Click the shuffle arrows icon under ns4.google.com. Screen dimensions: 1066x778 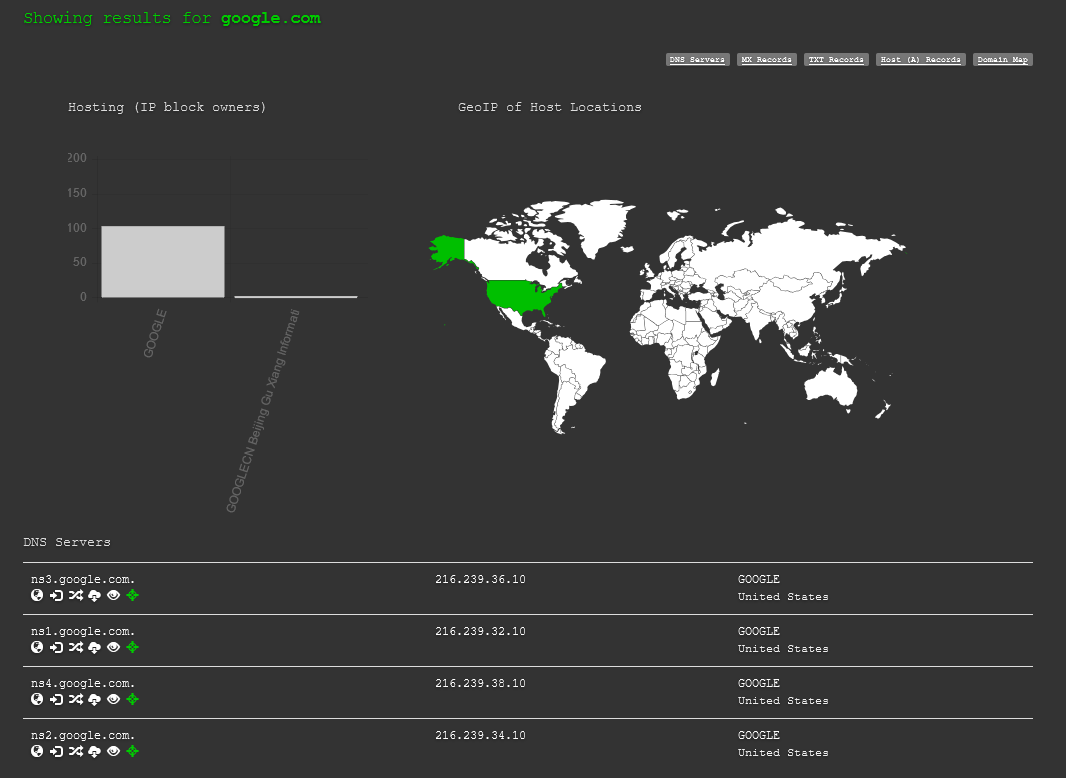click(75, 698)
